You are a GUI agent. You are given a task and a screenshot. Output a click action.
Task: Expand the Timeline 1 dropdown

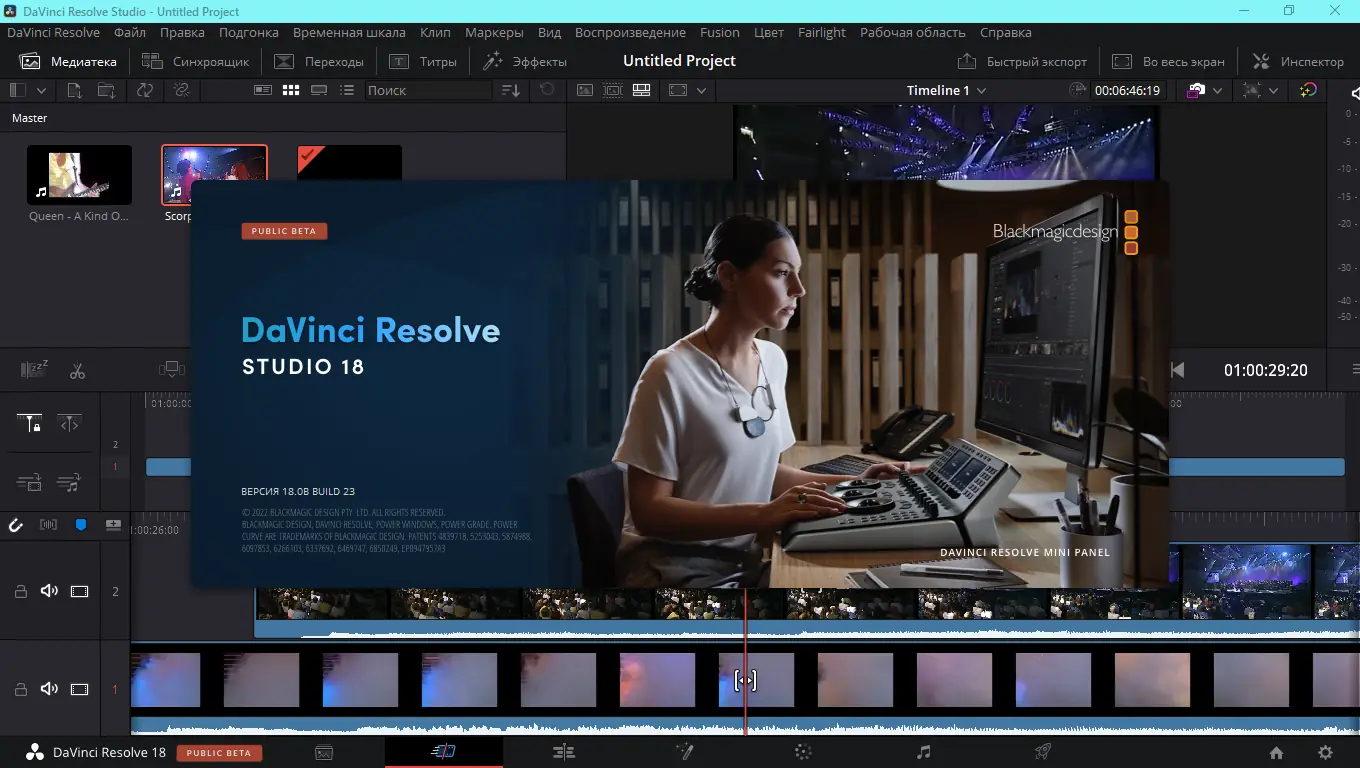981,90
